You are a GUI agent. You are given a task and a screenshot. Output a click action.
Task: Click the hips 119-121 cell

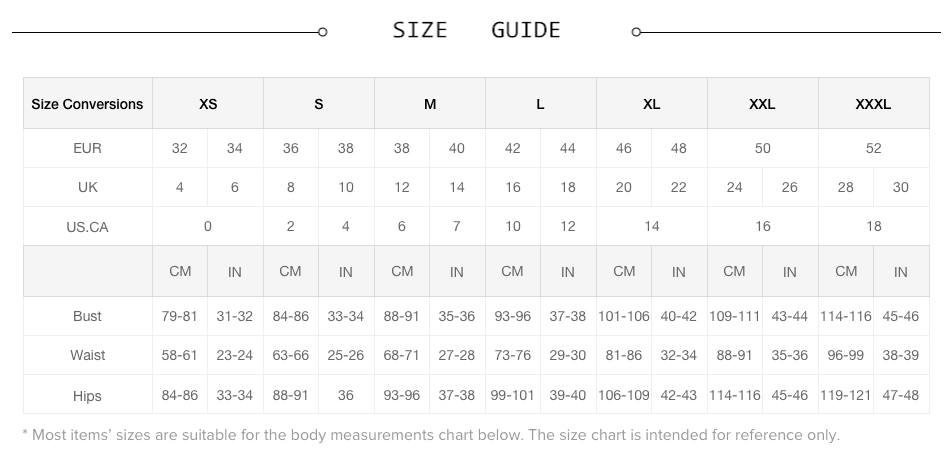(x=846, y=395)
